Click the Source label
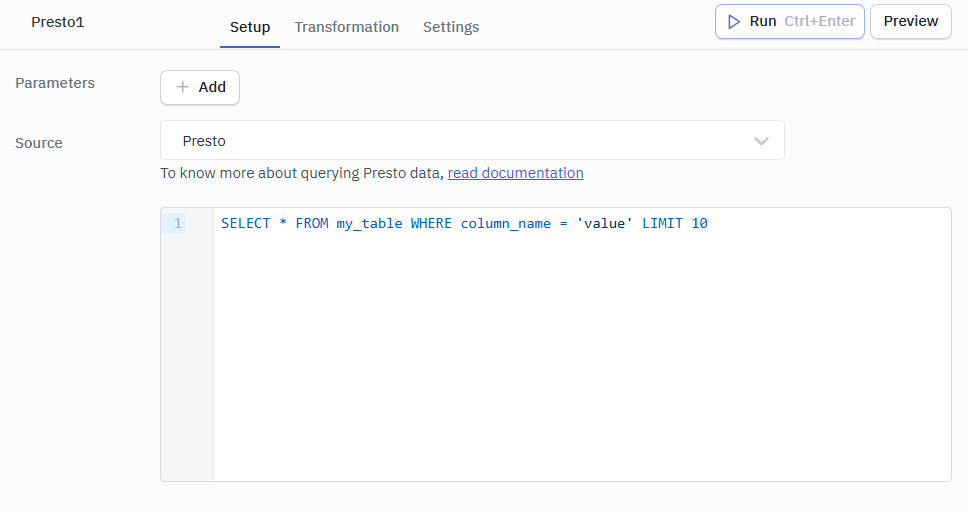Viewport: 968px width, 513px height. pyautogui.click(x=39, y=143)
